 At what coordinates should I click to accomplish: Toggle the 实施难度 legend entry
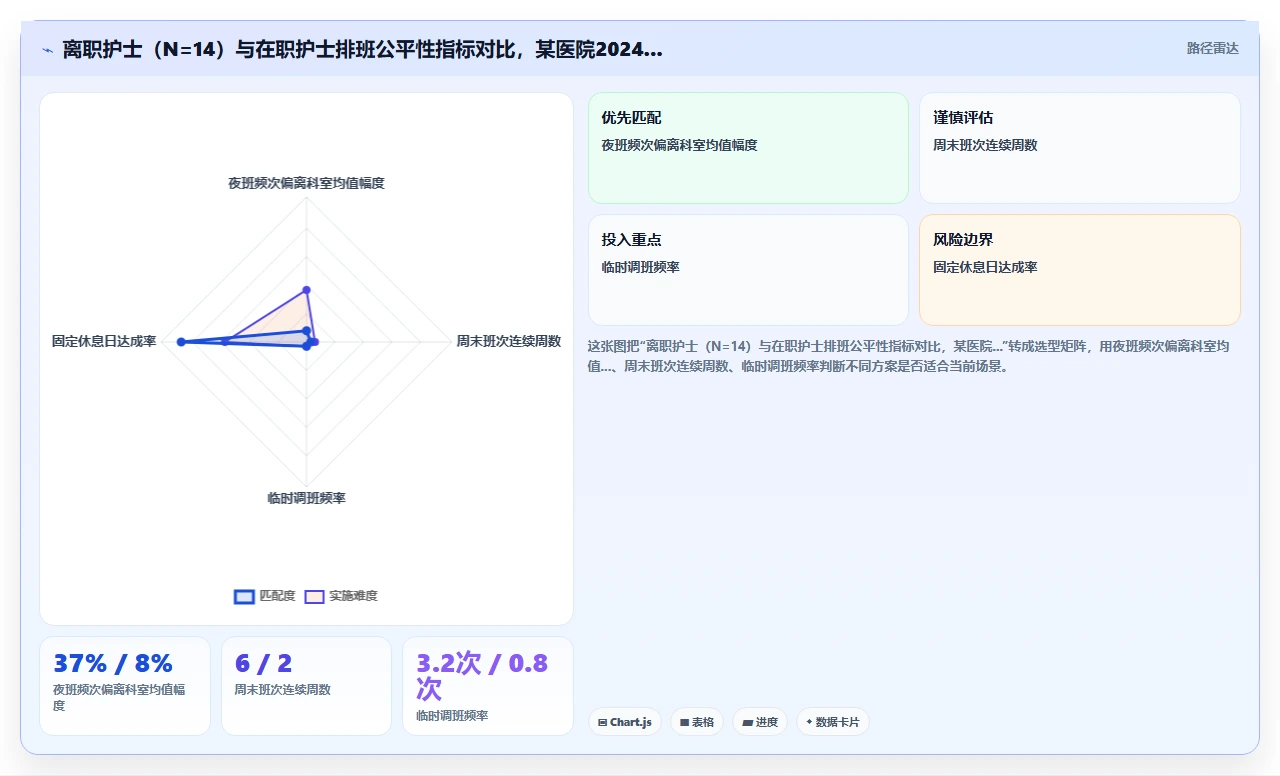tap(341, 596)
